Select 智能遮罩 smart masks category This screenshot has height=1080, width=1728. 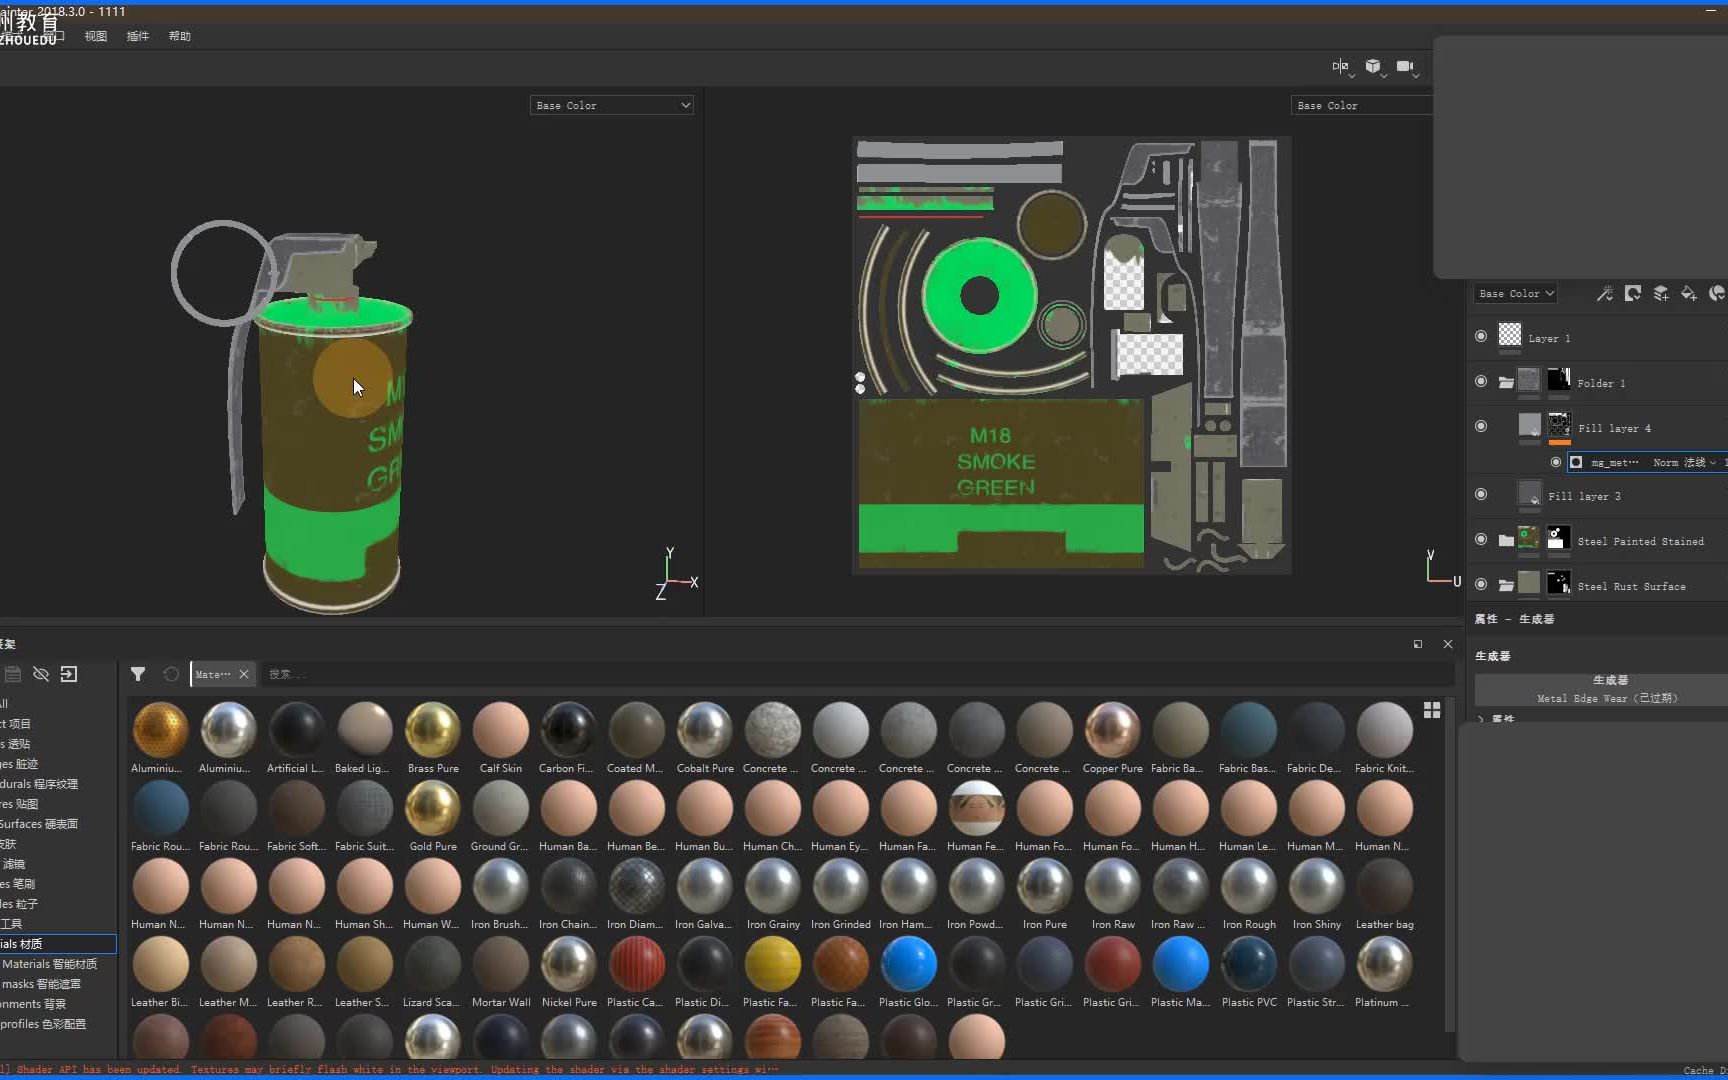[x=42, y=984]
